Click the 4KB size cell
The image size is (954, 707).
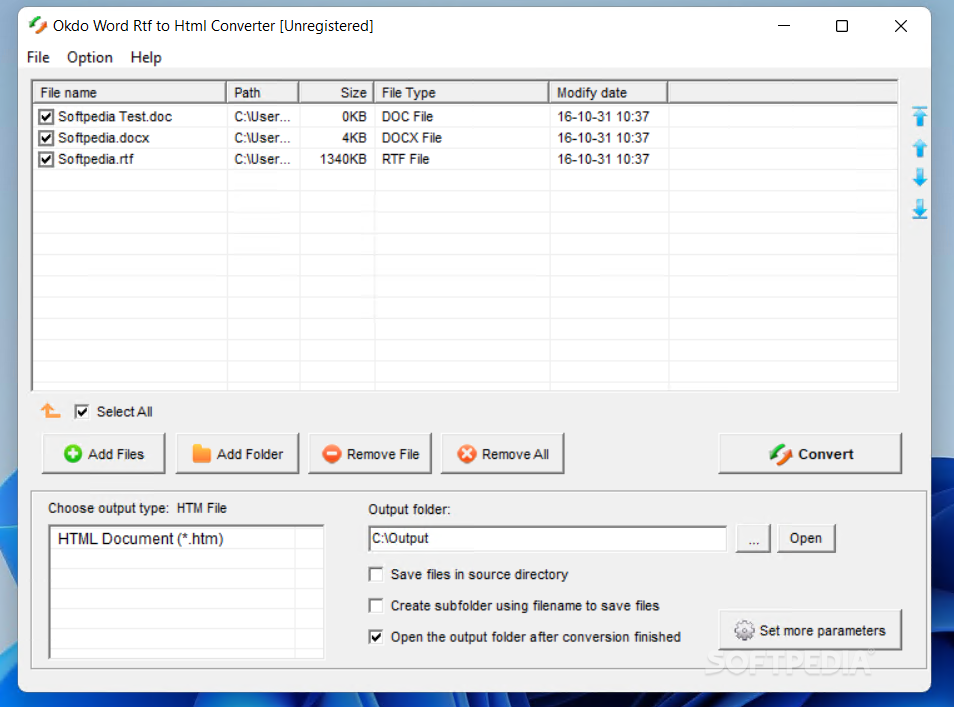tap(354, 138)
